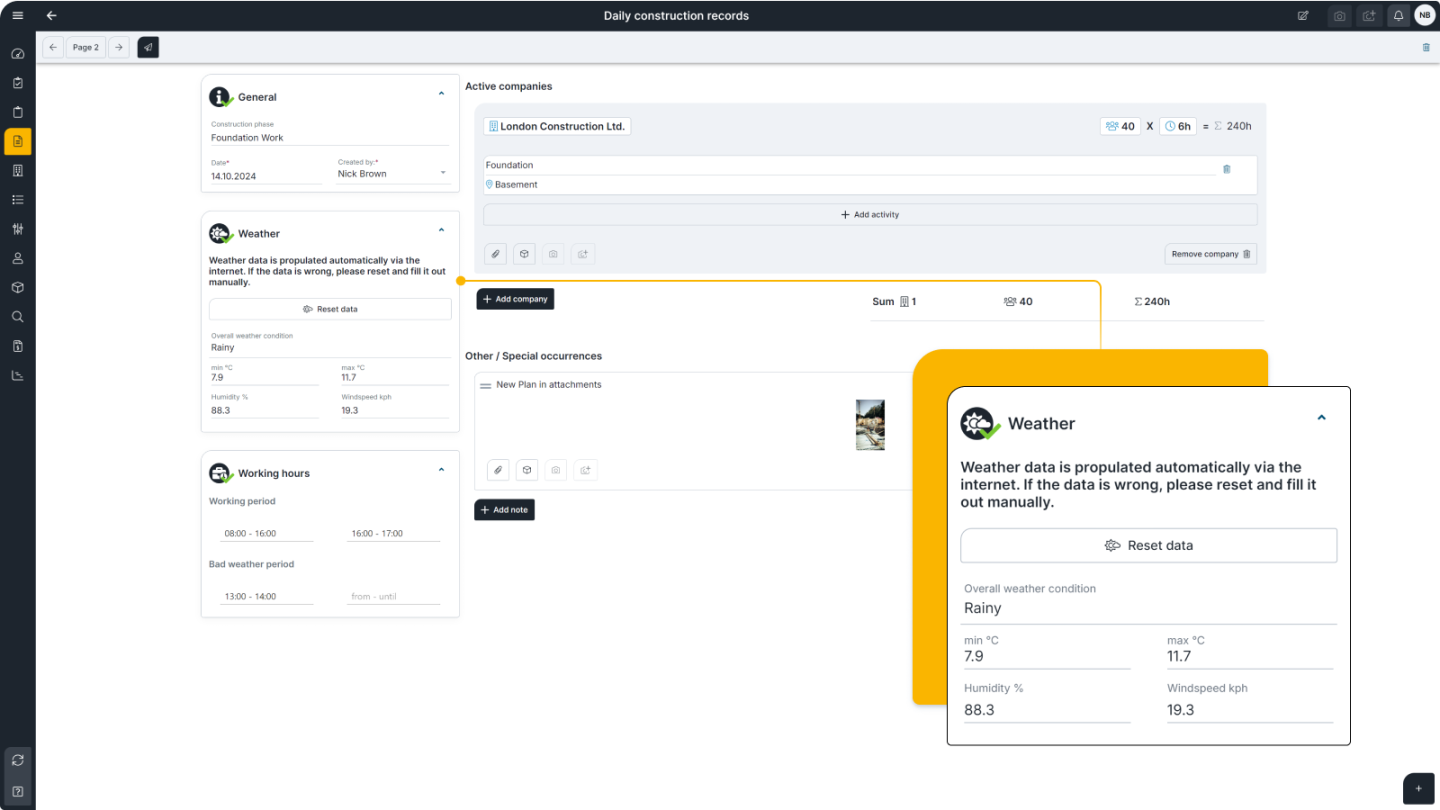Click the paper-plane send icon next to page navigation

click(147, 47)
